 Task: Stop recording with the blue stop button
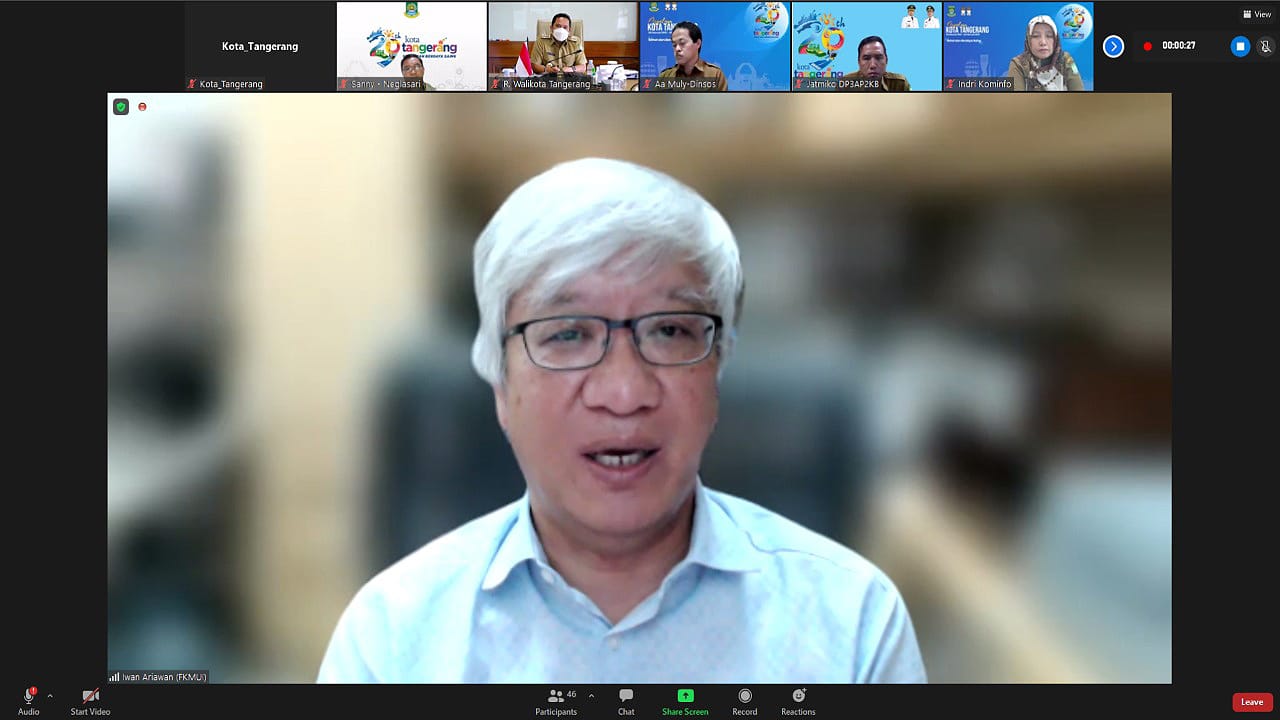(x=1240, y=46)
